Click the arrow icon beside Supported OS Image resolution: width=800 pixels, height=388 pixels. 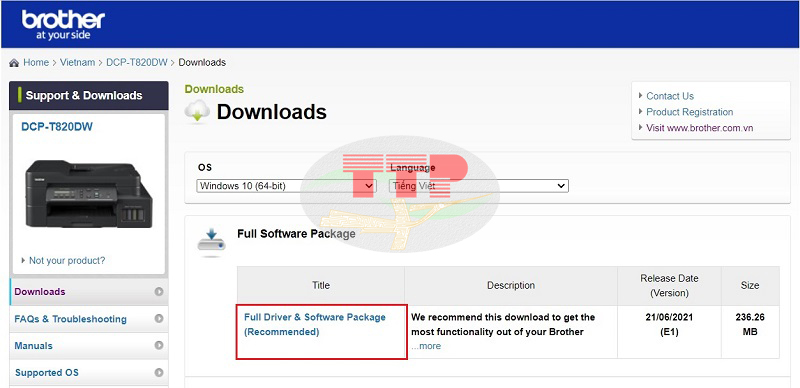click(159, 373)
